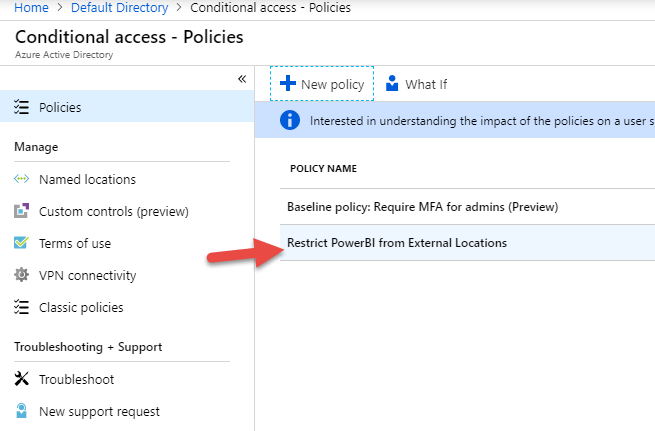
Task: Click the Home breadcrumb link
Action: click(31, 8)
